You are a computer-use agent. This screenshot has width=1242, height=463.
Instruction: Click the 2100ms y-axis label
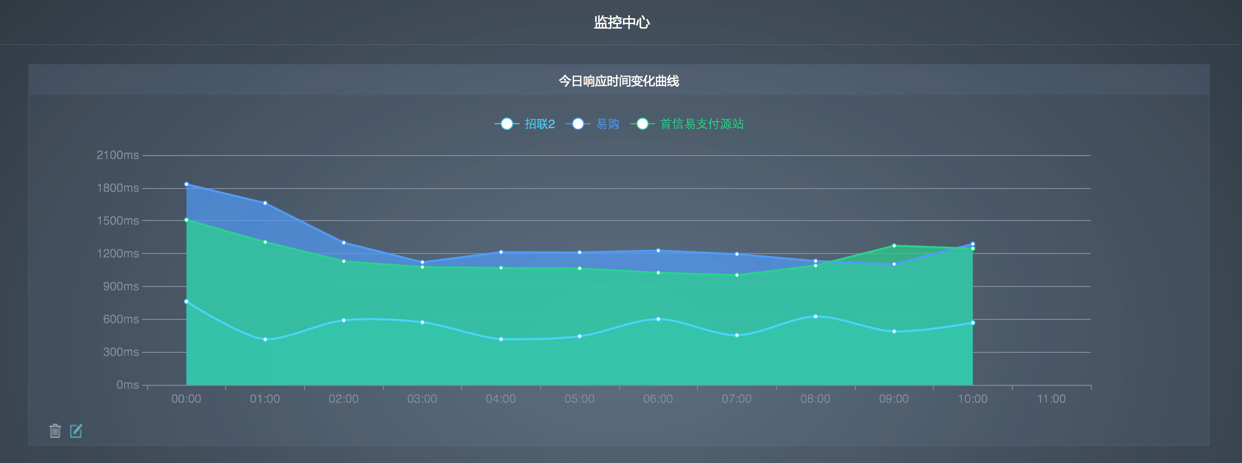pos(117,155)
